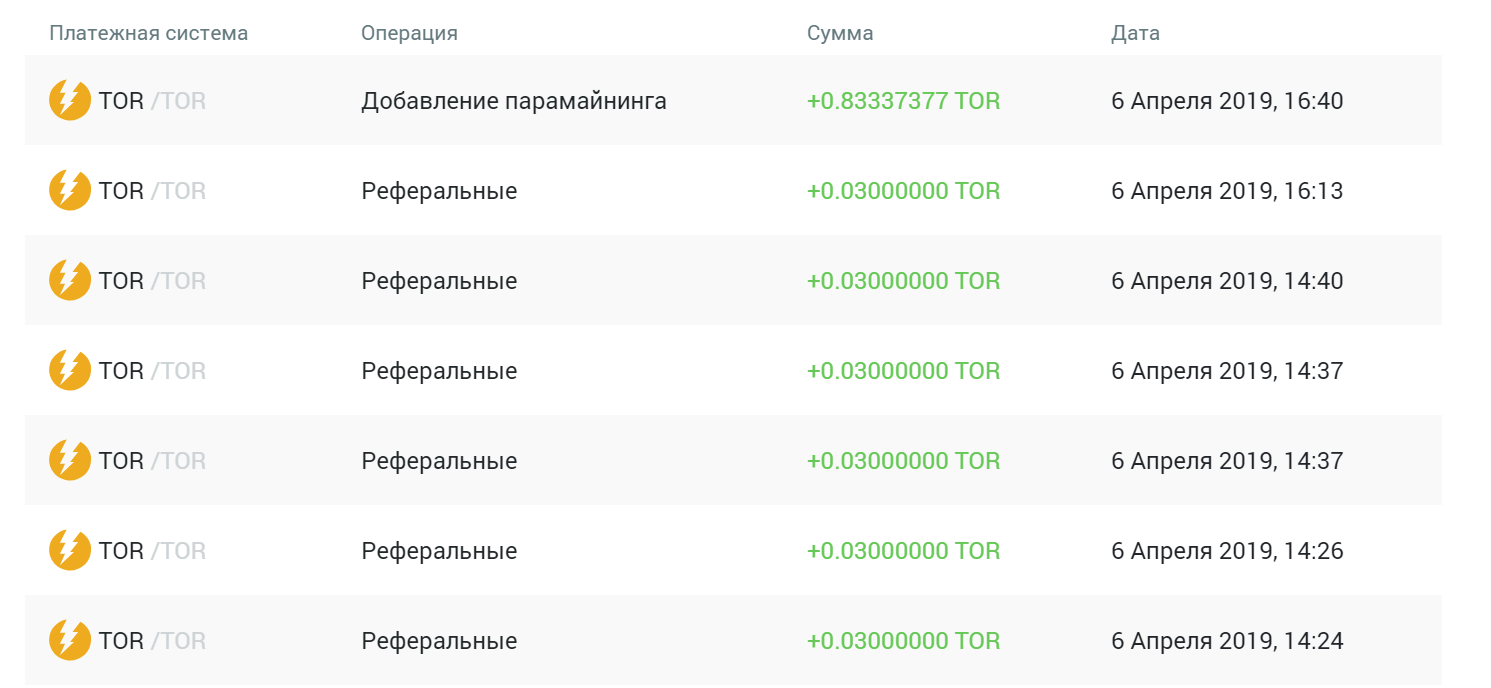Click the TOR lightning icon in the 14:26 row
Viewport: 1491px width, 688px height.
70,550
